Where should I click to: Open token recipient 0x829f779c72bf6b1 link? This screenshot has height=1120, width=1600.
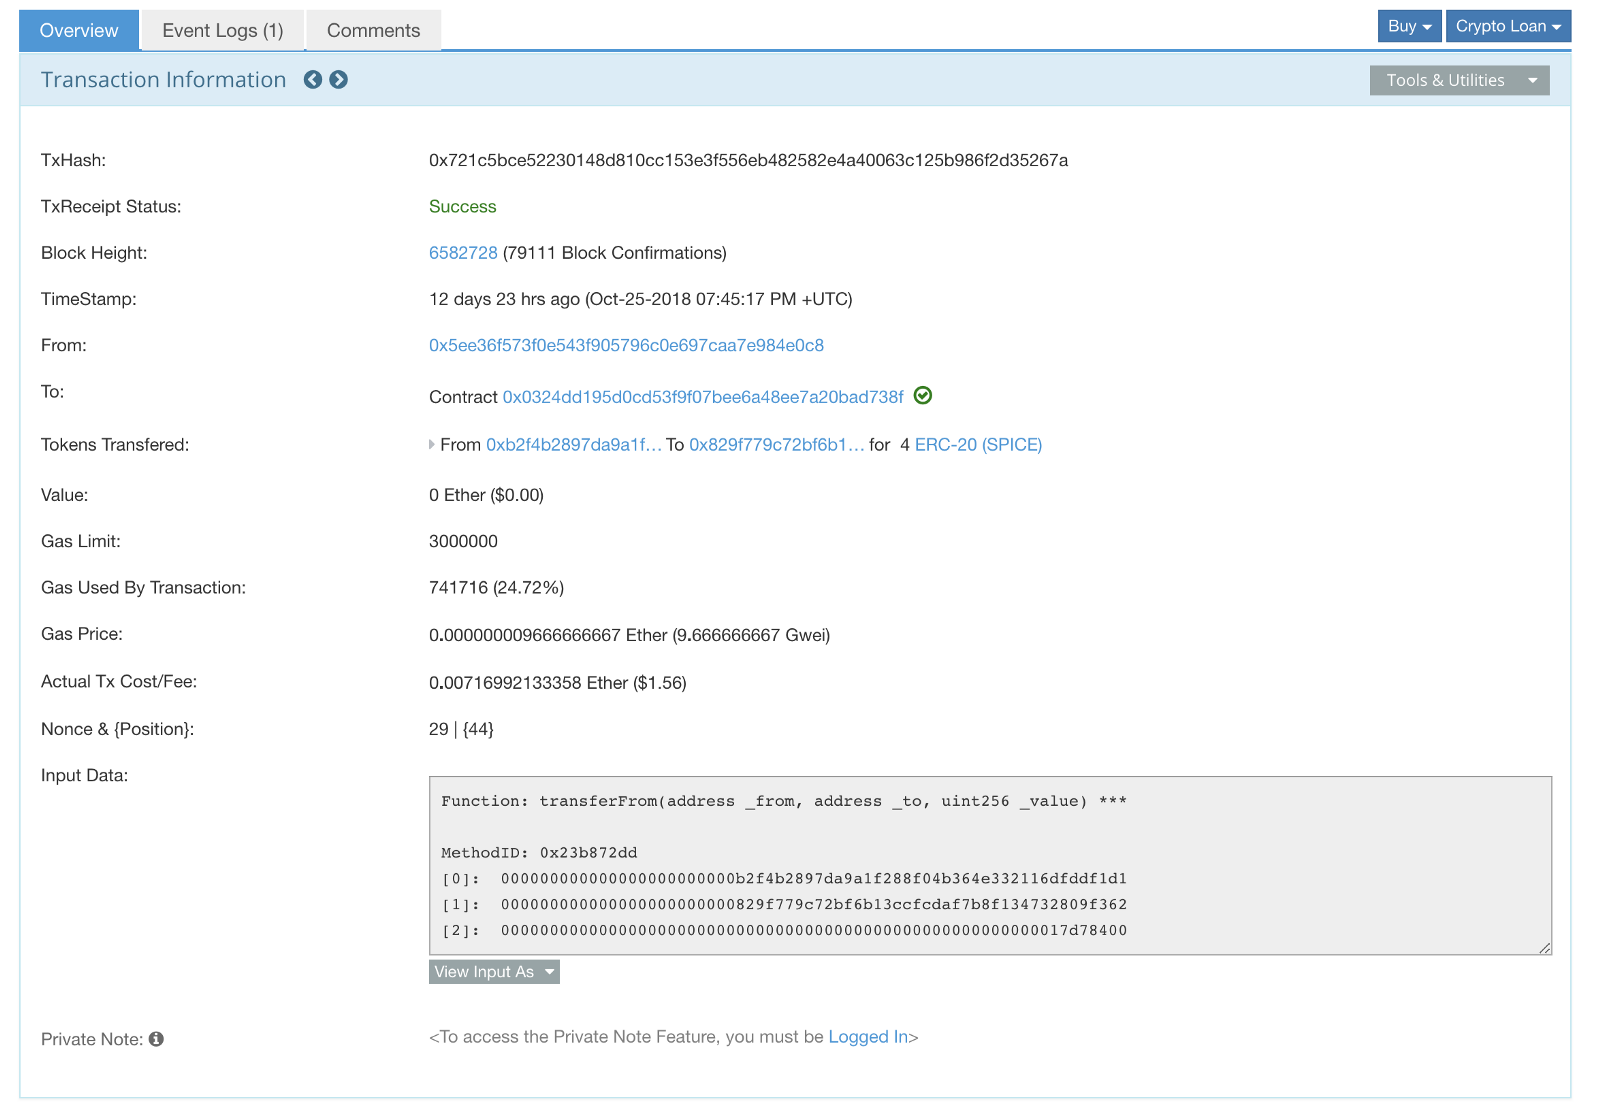pos(777,445)
